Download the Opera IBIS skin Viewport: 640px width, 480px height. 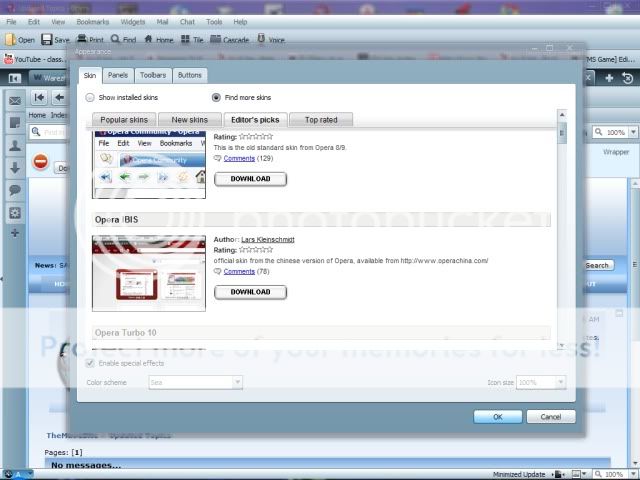click(x=251, y=292)
